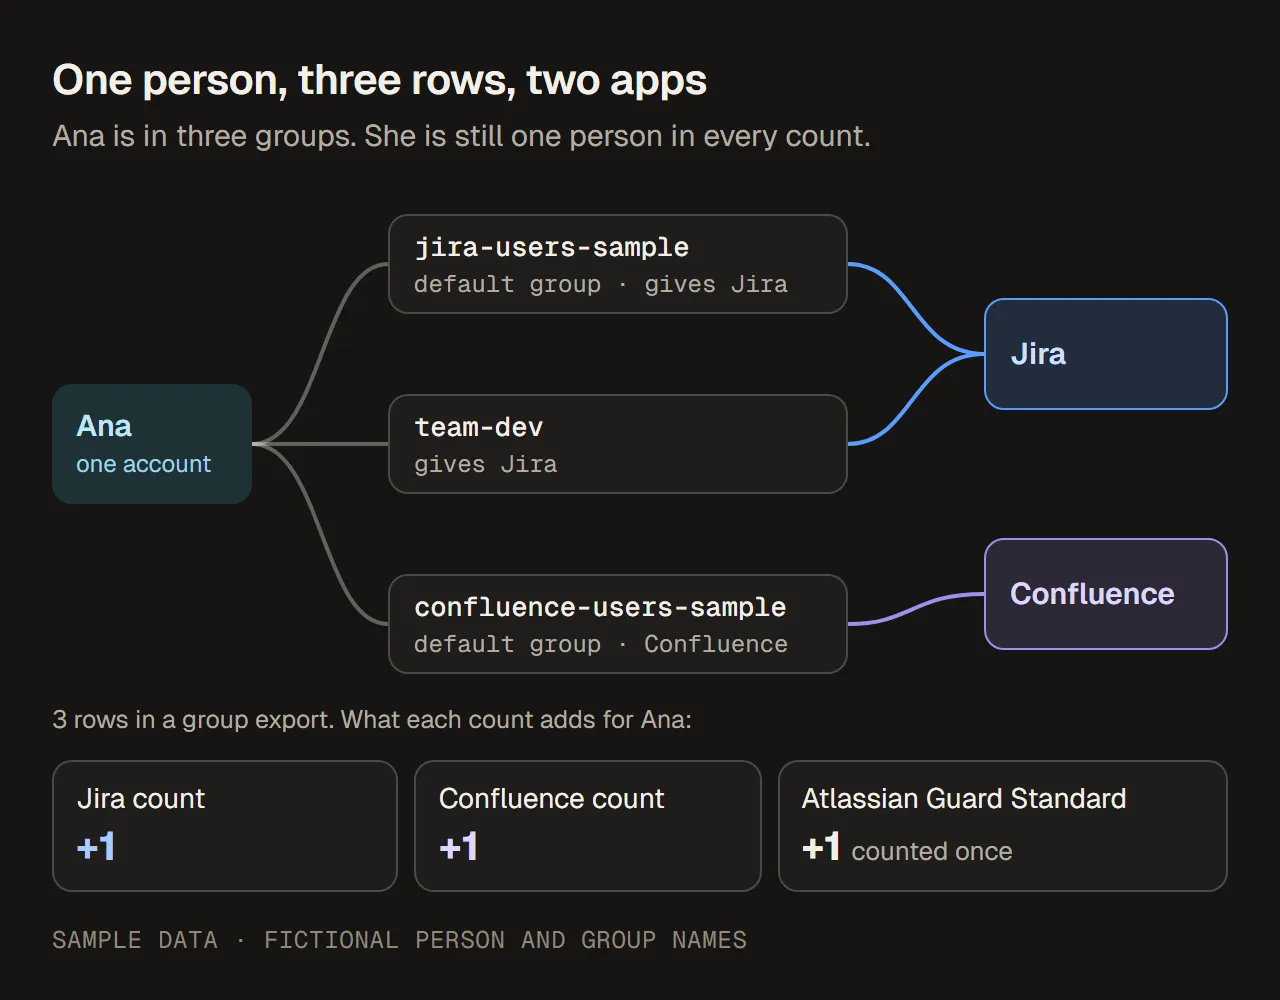Select the "Confluence count" card title

tap(551, 799)
